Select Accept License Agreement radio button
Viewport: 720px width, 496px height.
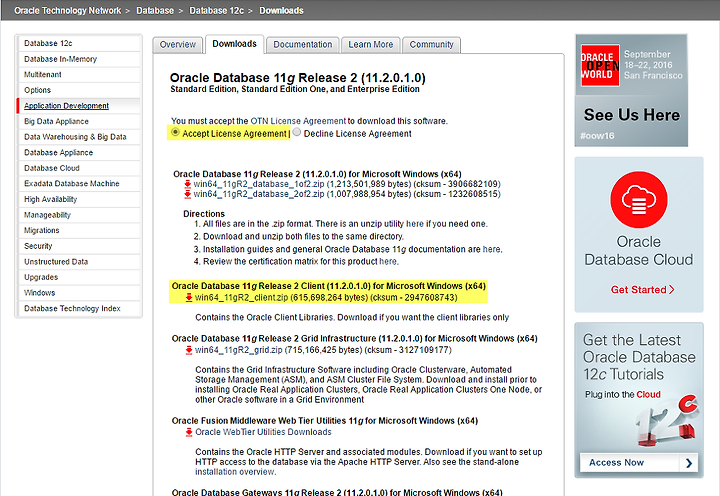pos(175,132)
